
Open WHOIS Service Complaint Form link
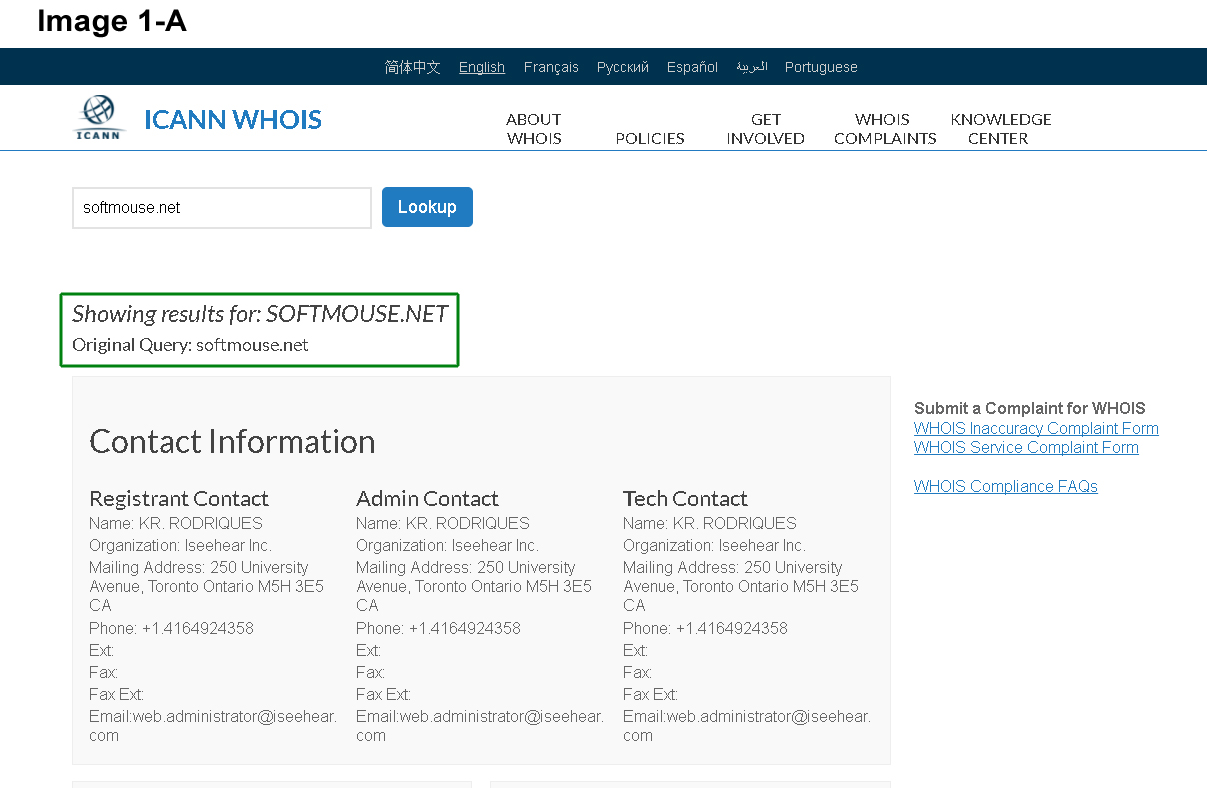[1026, 447]
